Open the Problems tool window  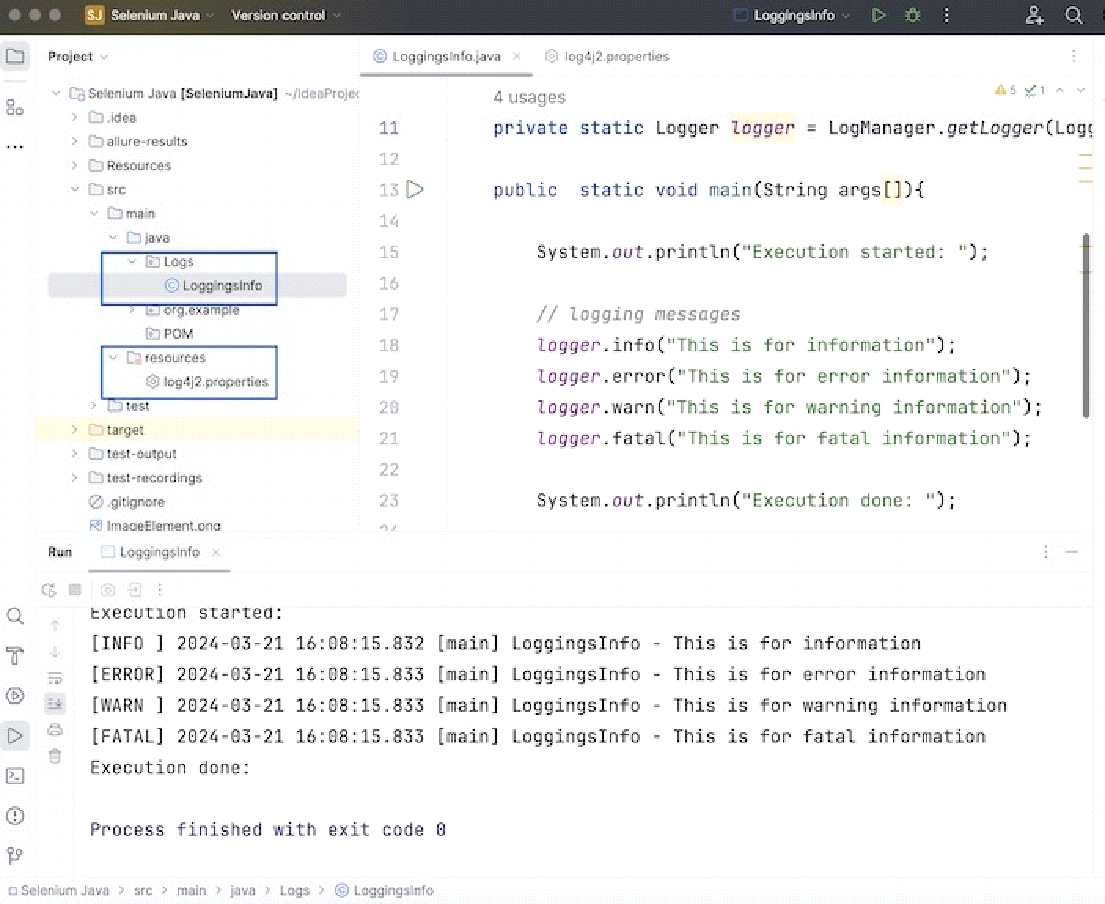coord(15,816)
